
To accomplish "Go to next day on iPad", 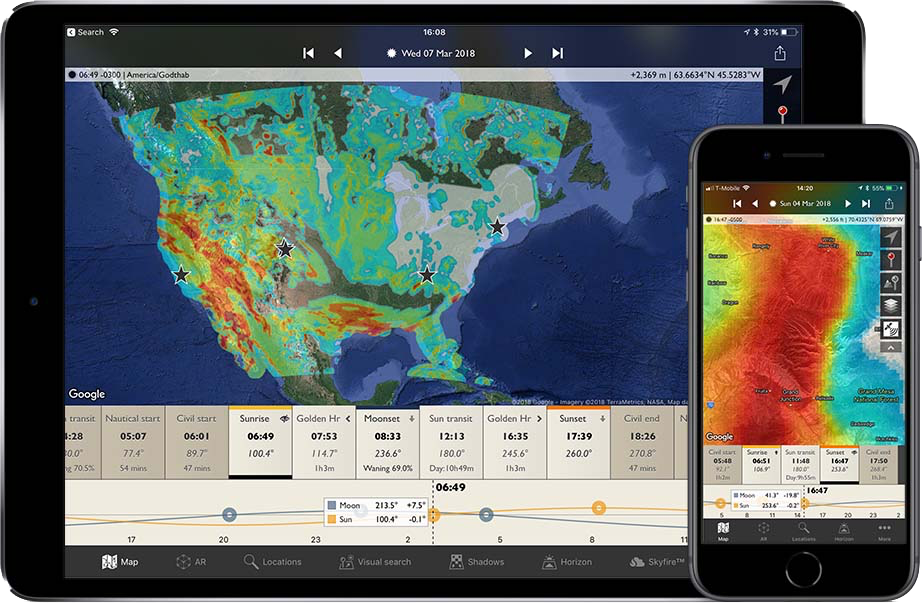I will pyautogui.click(x=527, y=53).
